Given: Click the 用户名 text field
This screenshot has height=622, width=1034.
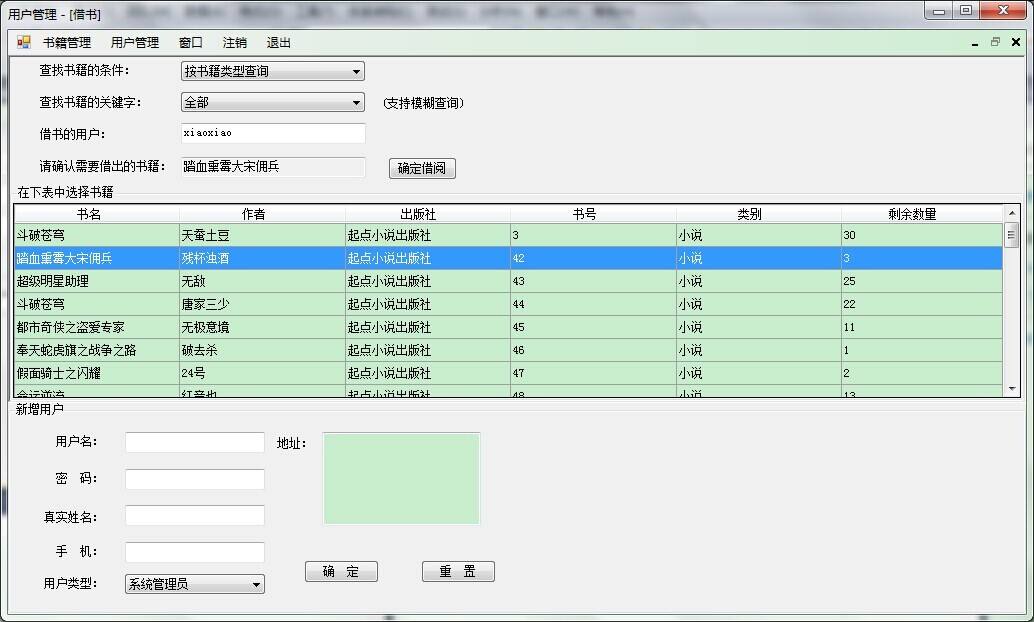Looking at the screenshot, I should click(194, 441).
